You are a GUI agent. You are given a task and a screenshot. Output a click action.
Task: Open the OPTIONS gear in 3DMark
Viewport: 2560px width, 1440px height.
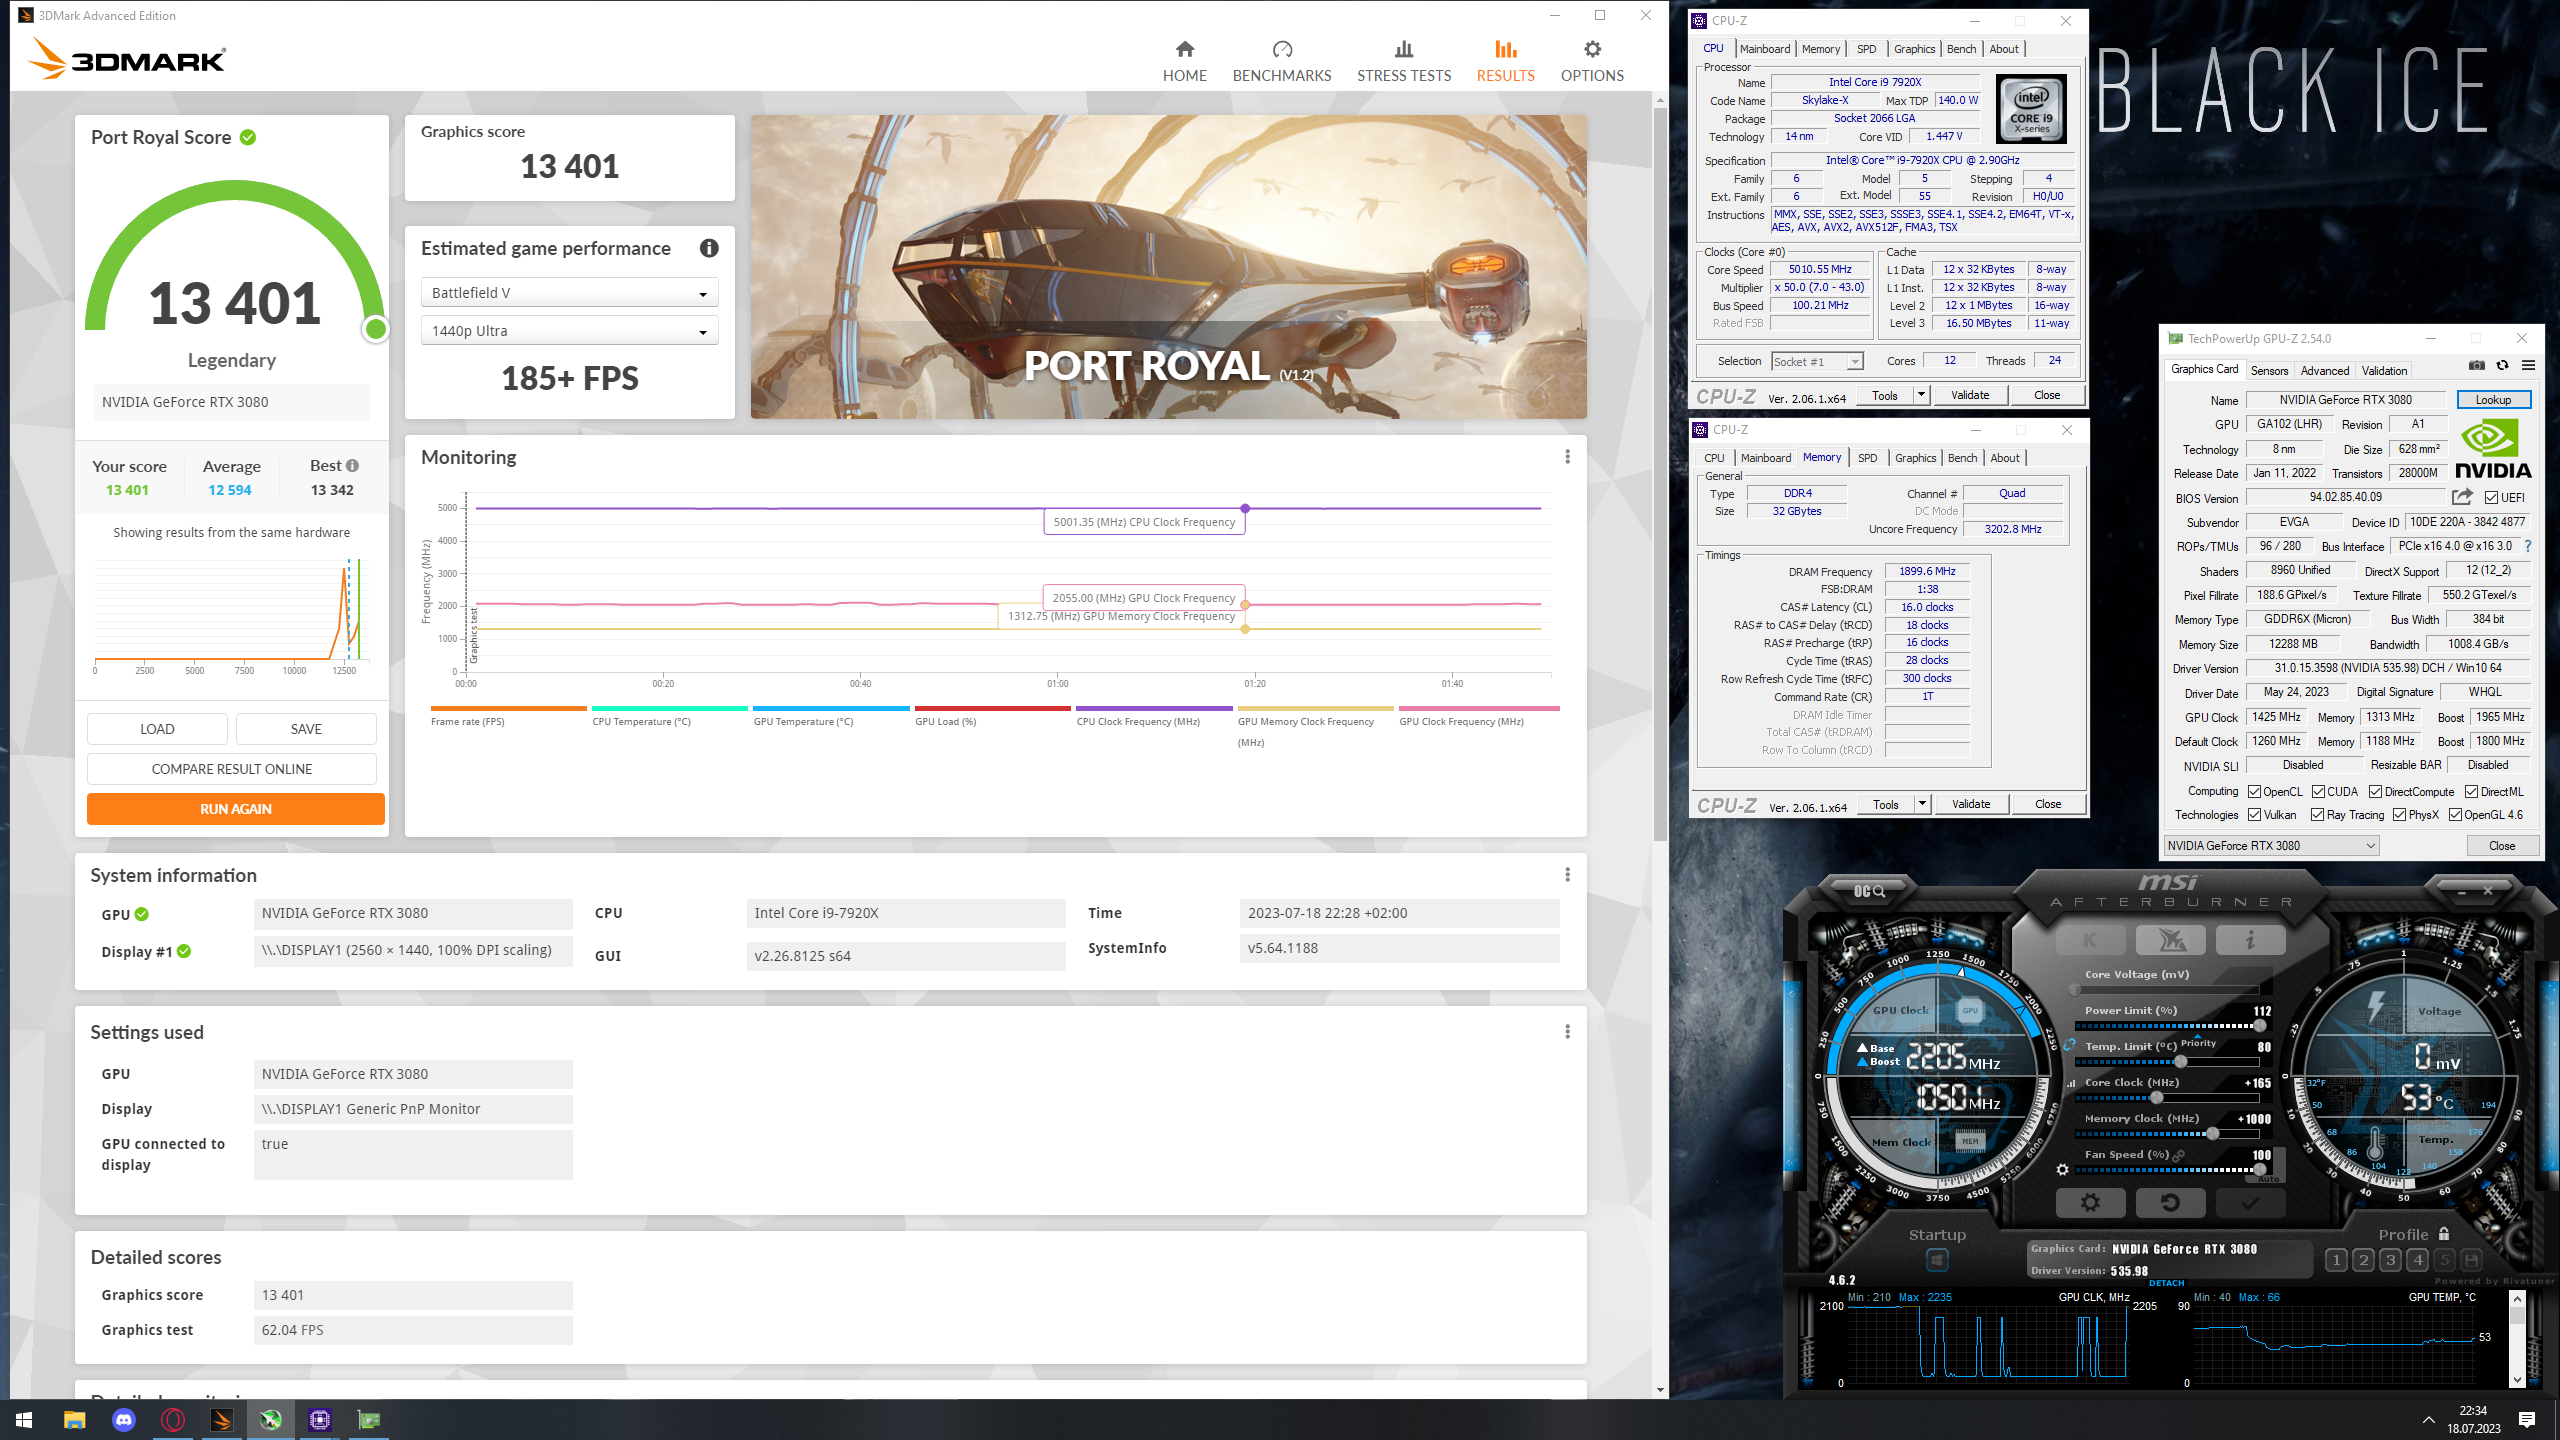pos(1592,61)
